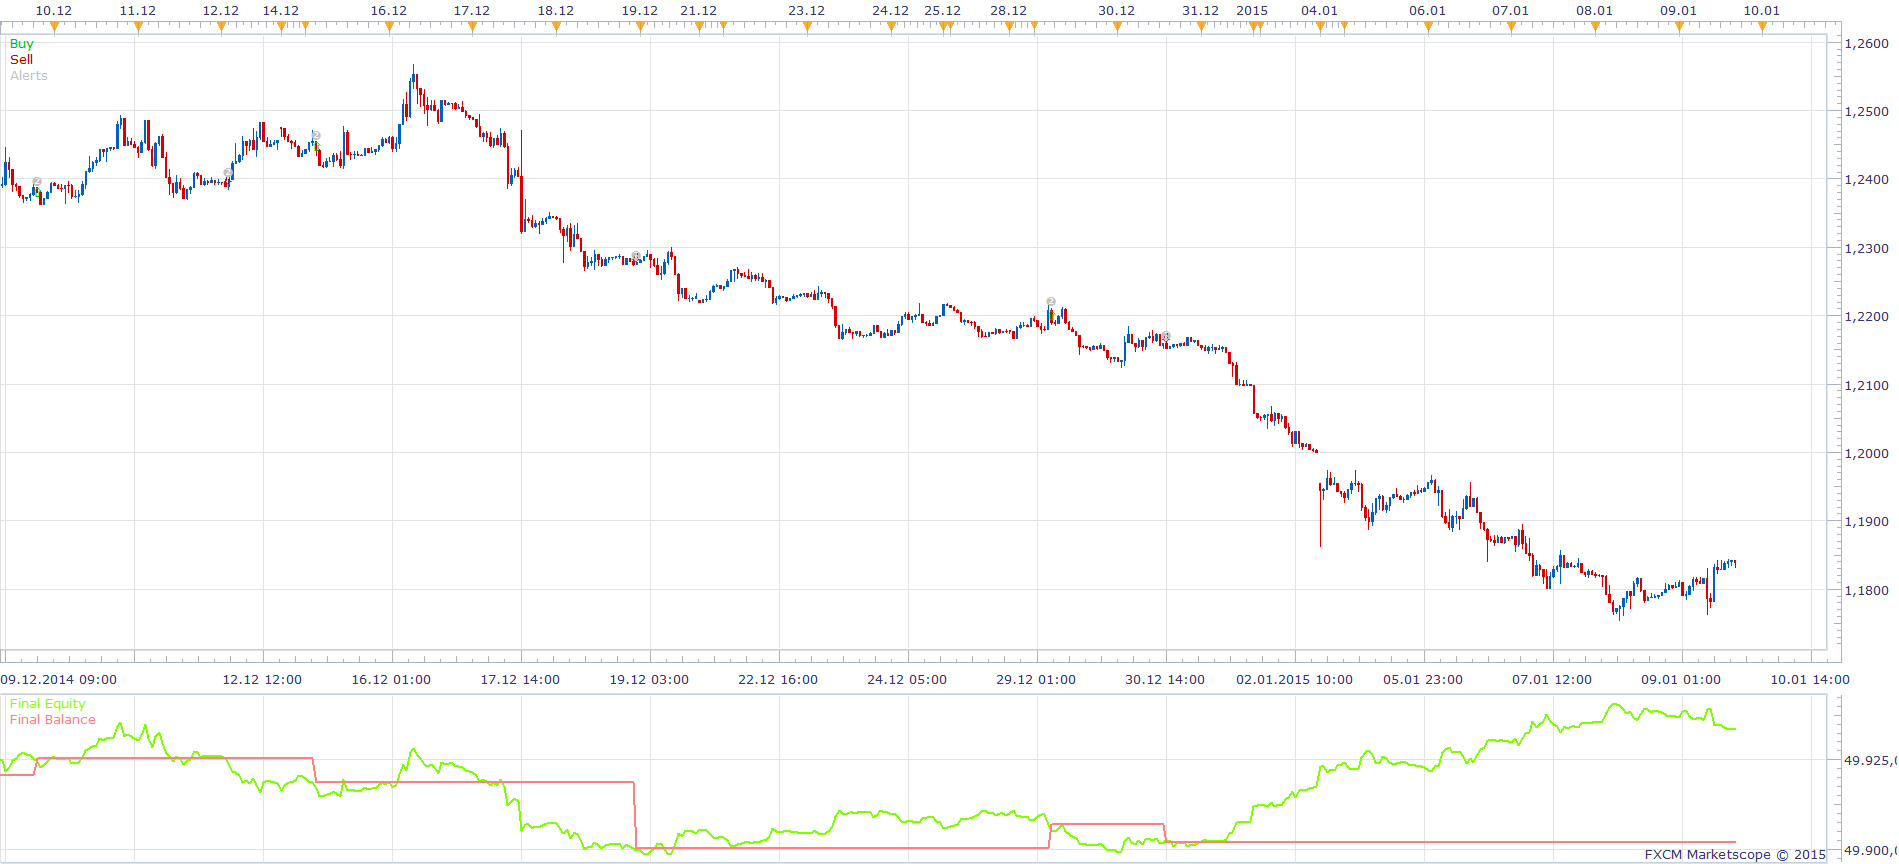
Task: Select the 31.12 date label on top axis
Action: click(x=1201, y=11)
